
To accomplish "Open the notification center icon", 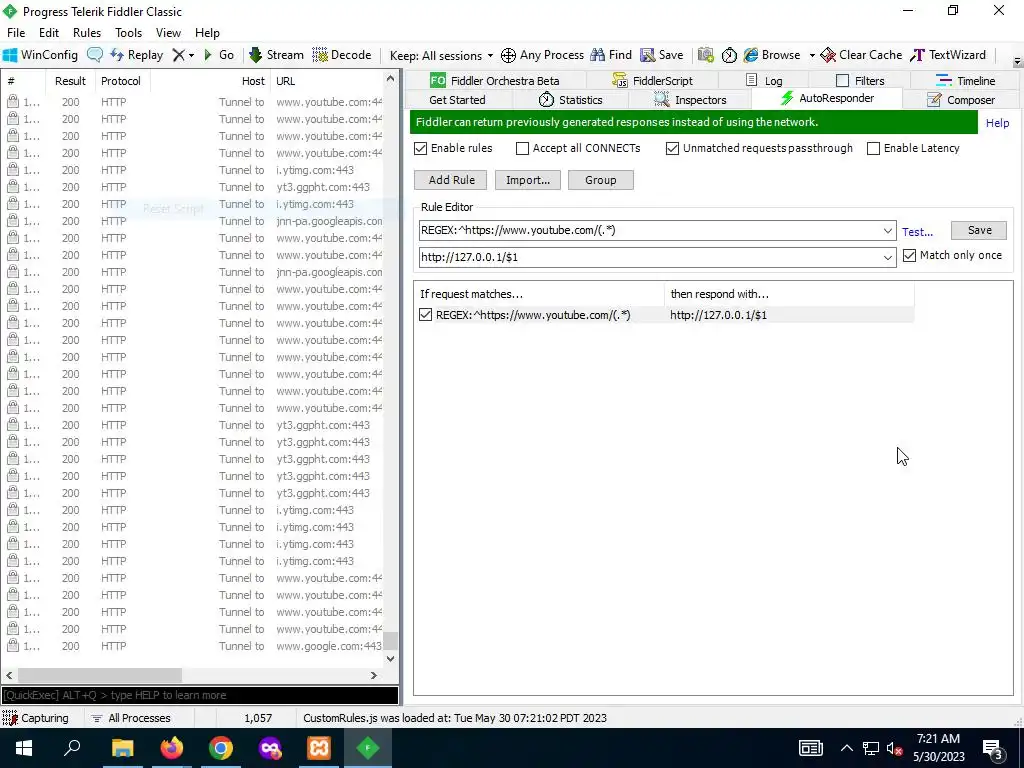I will (993, 748).
